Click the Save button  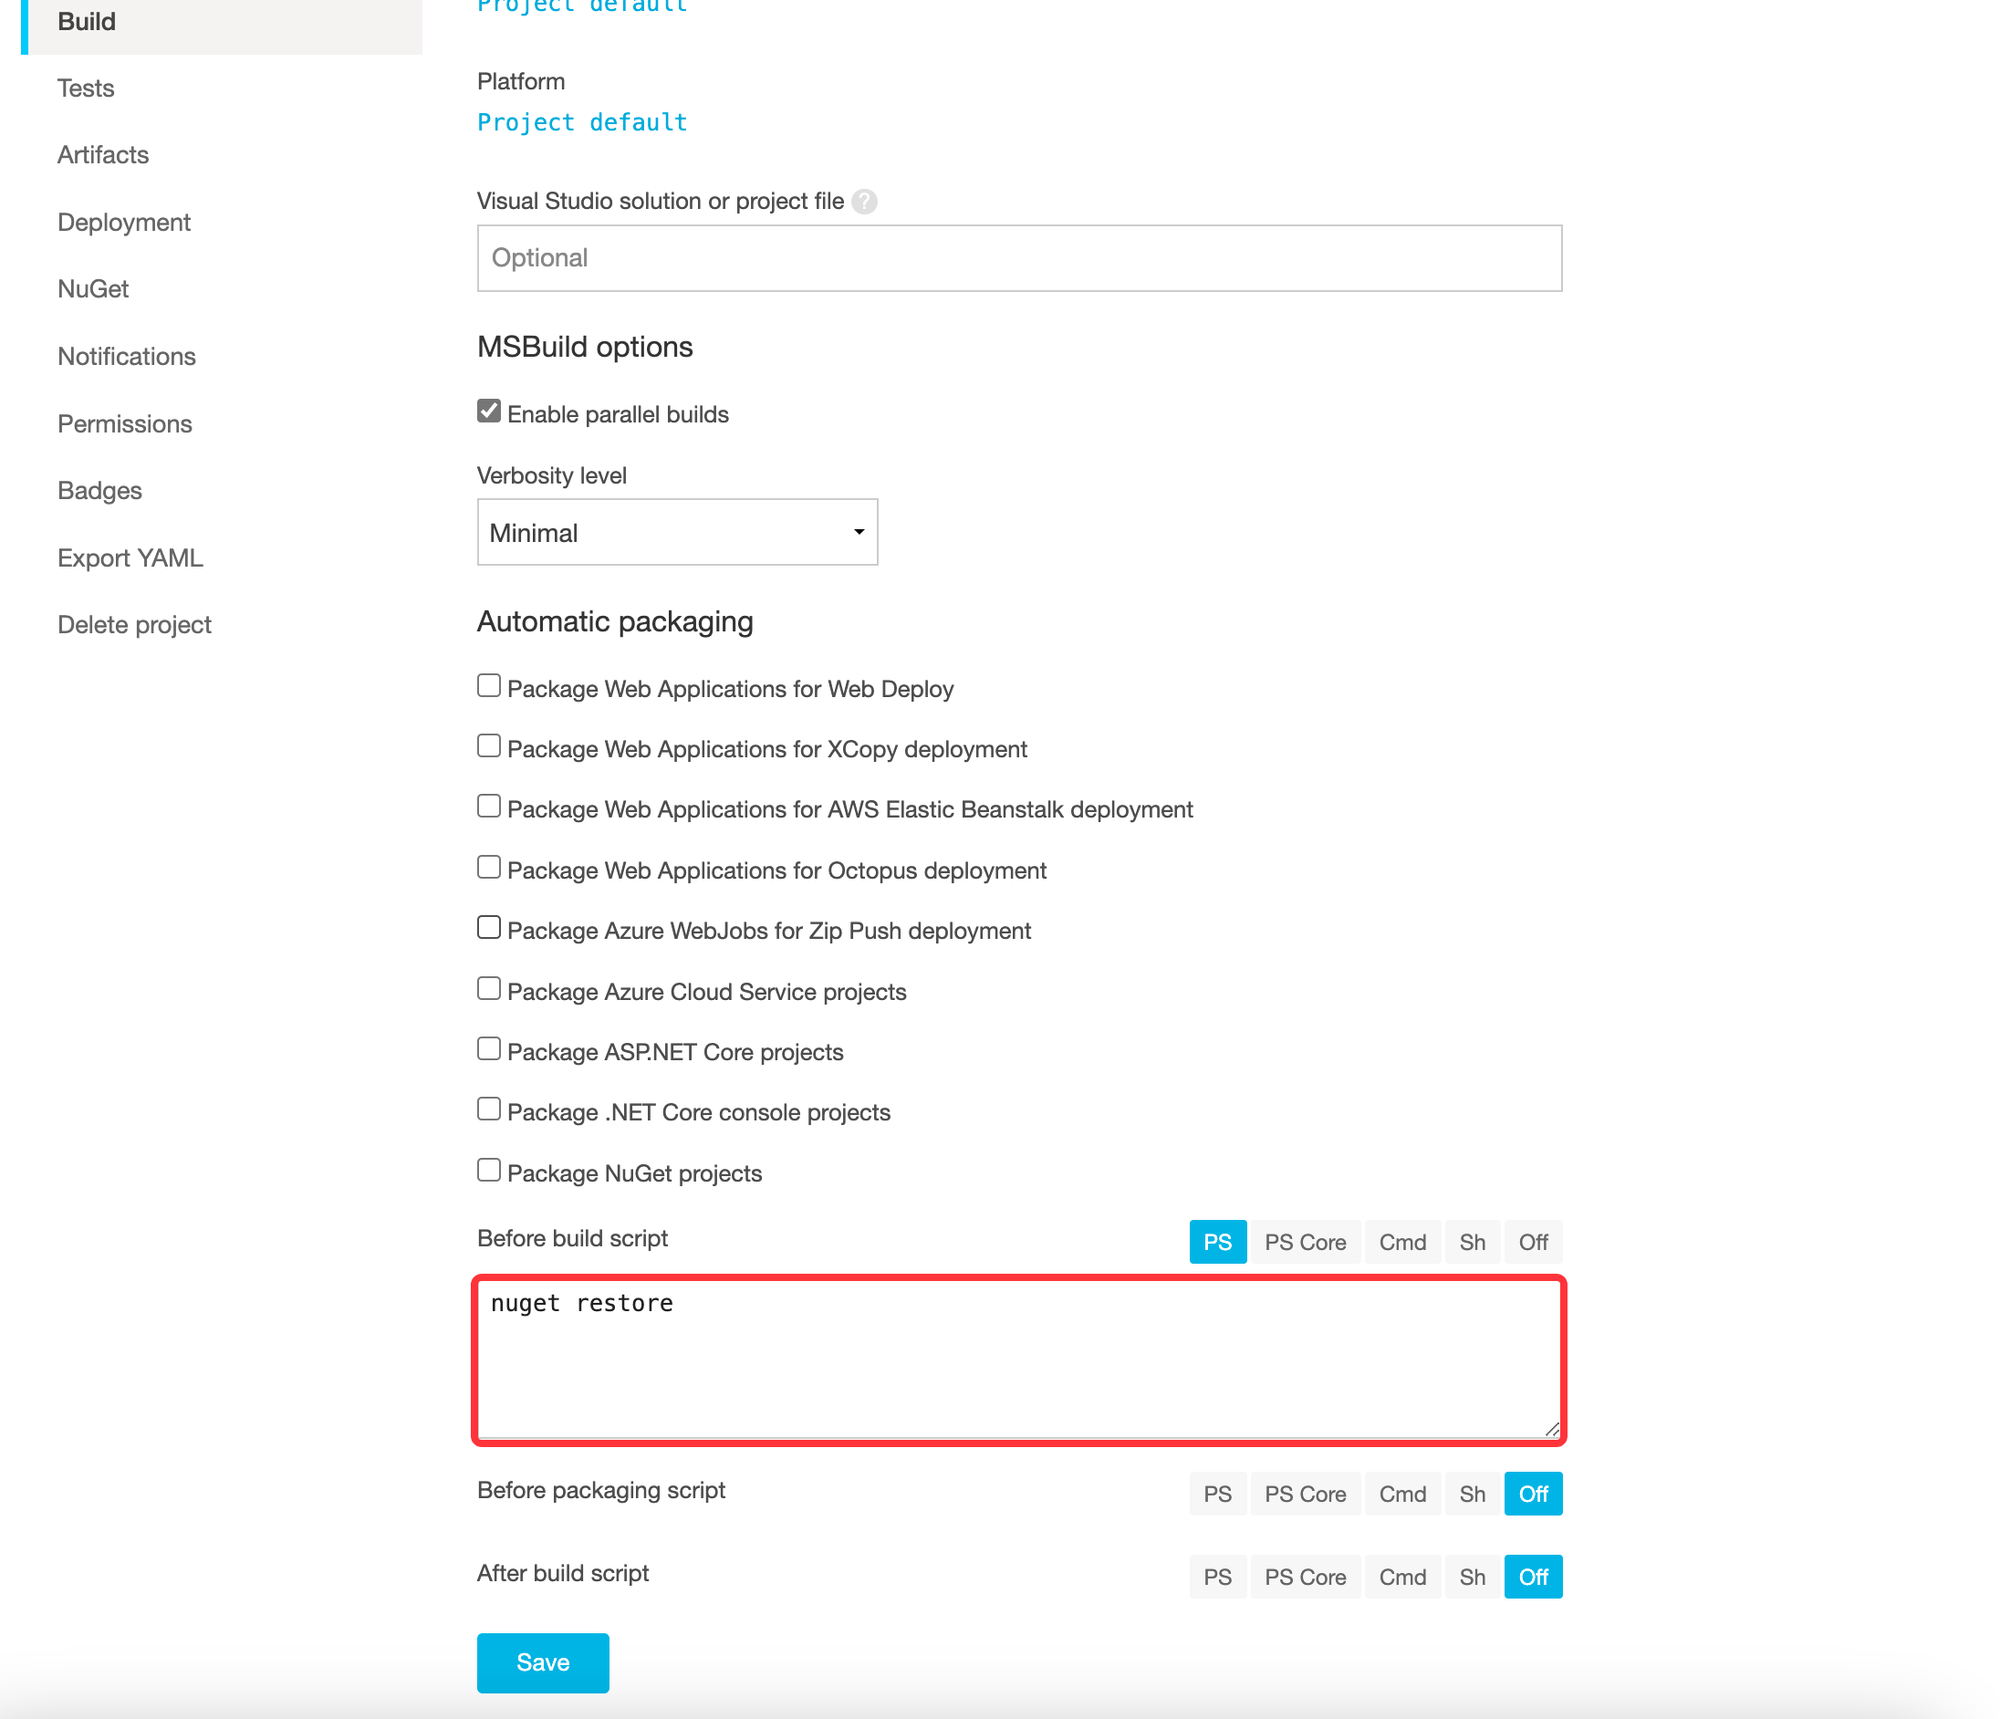coord(542,1662)
